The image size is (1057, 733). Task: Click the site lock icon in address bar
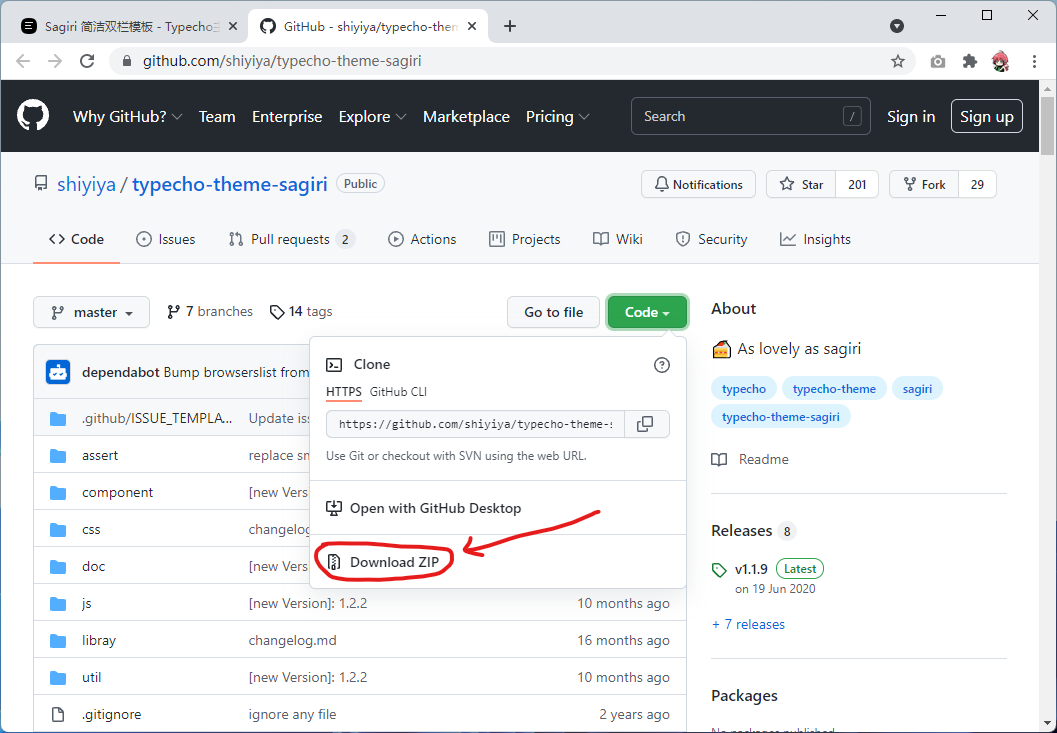126,61
